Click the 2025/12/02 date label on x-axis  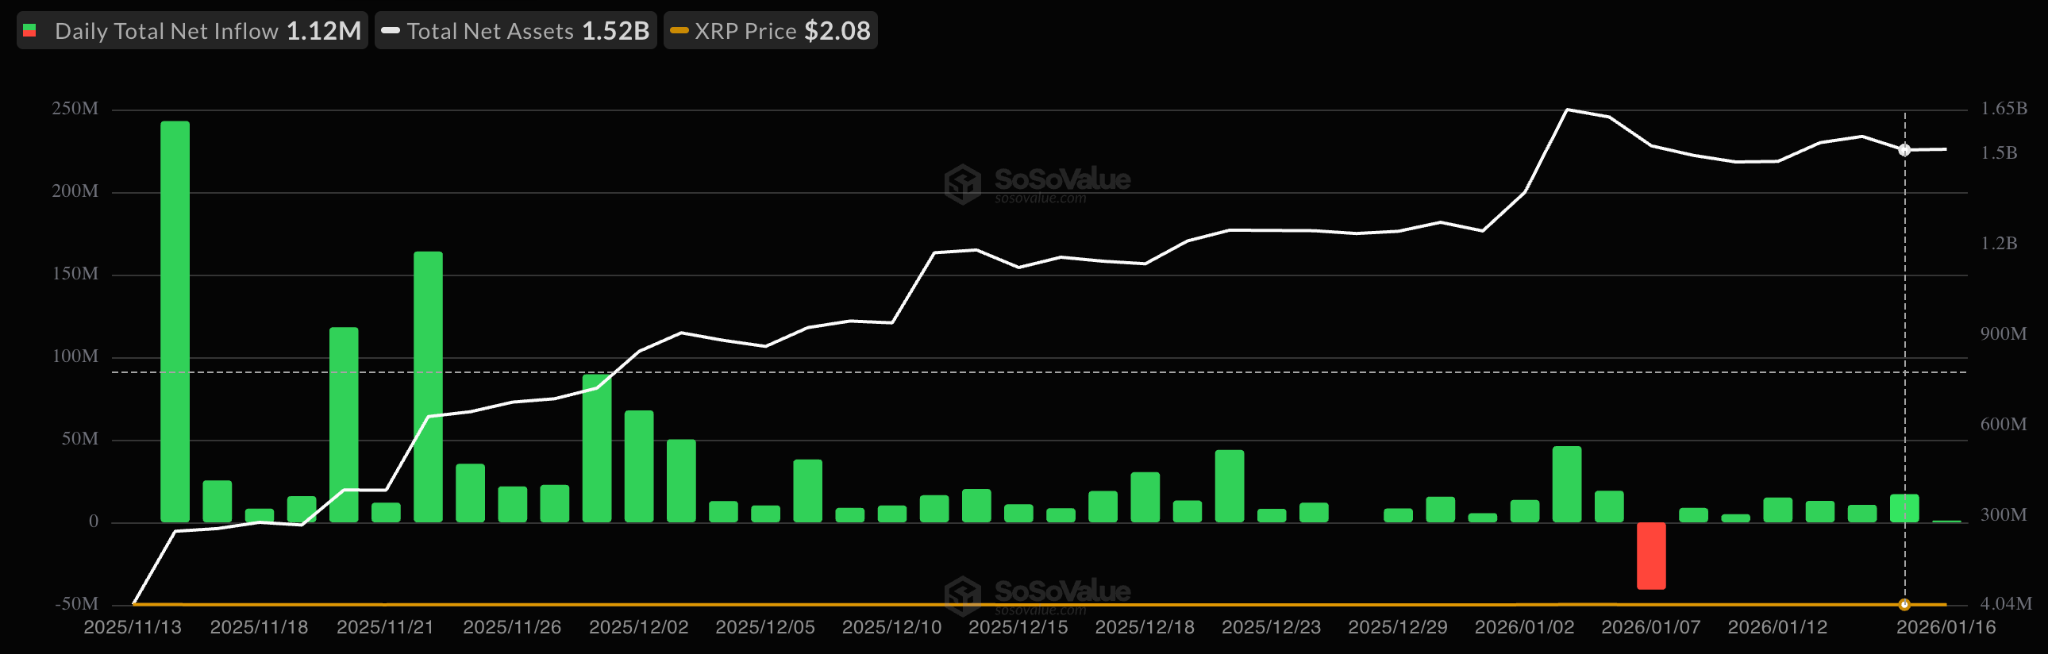pos(639,627)
